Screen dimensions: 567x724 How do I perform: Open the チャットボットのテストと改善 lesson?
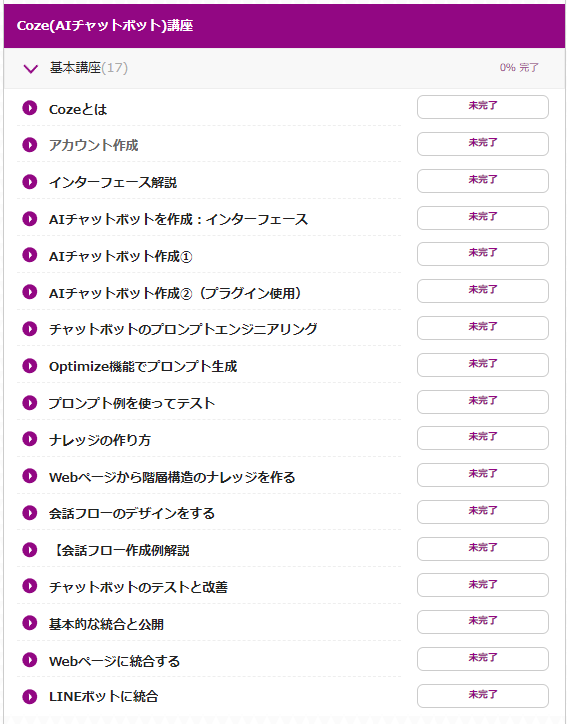pos(138,587)
